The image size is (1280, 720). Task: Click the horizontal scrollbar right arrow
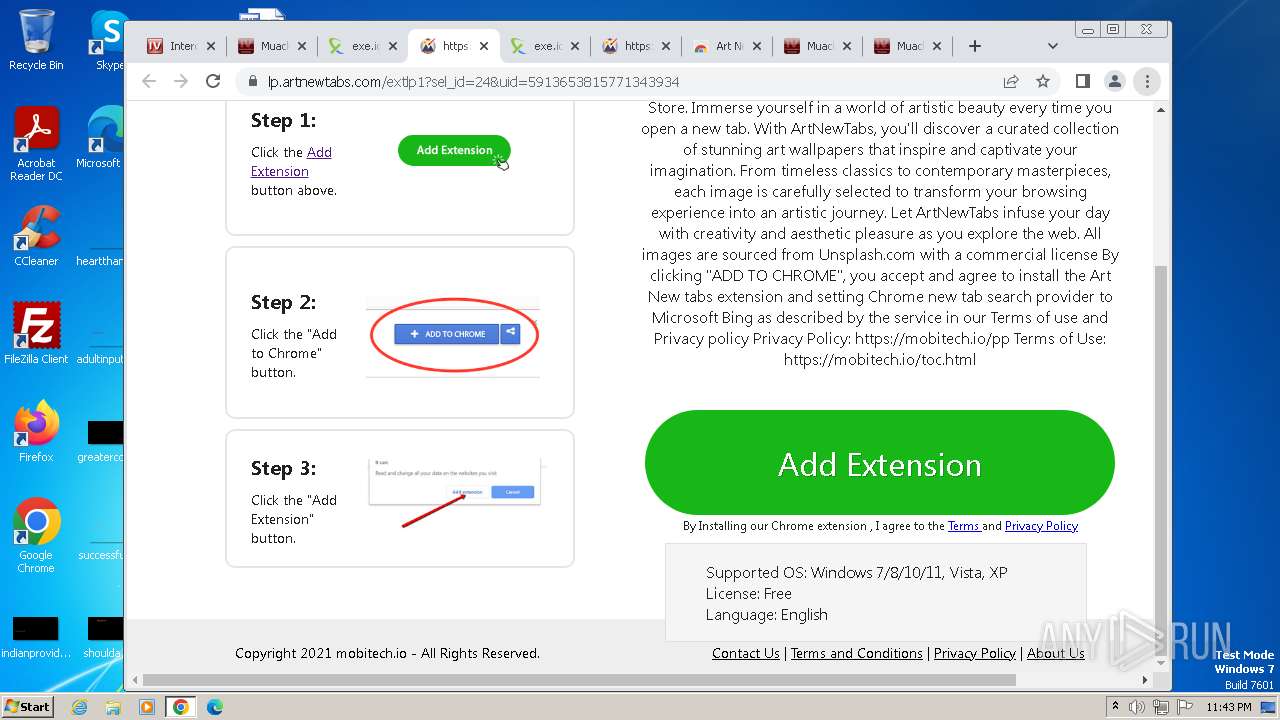(1146, 680)
